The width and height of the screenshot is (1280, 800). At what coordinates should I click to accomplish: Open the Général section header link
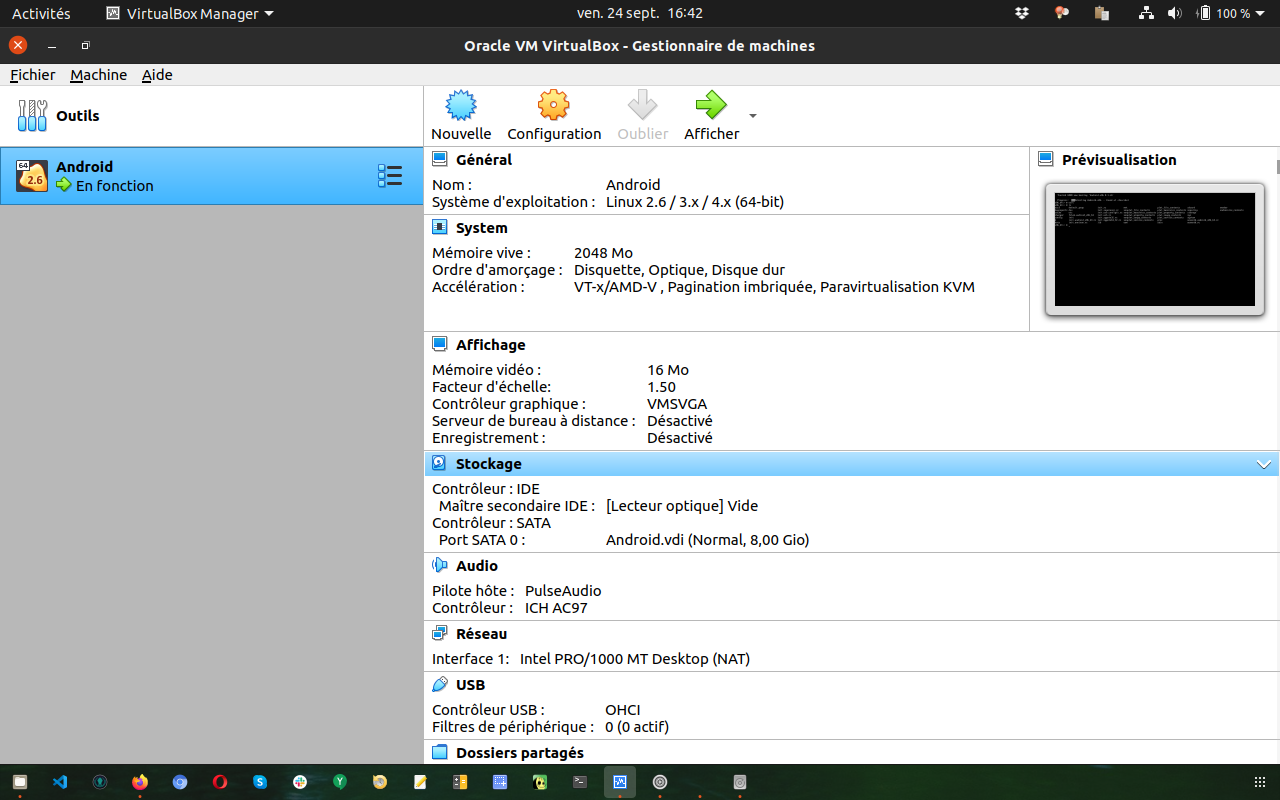[484, 160]
